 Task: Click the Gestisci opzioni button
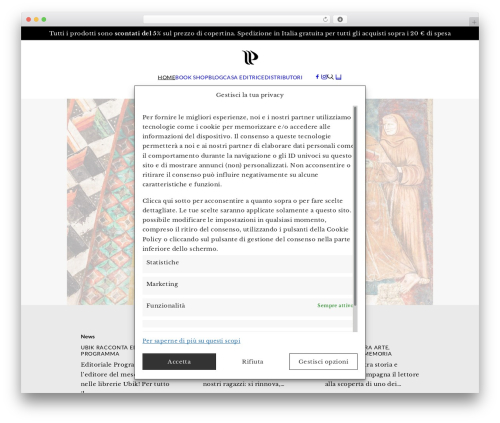click(x=323, y=362)
